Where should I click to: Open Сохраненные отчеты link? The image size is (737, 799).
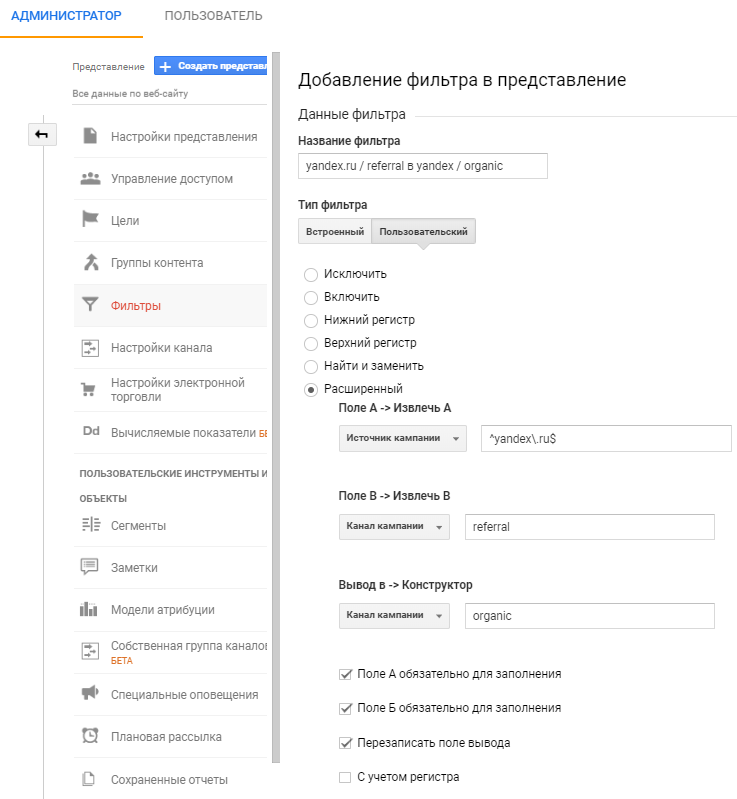tap(169, 780)
